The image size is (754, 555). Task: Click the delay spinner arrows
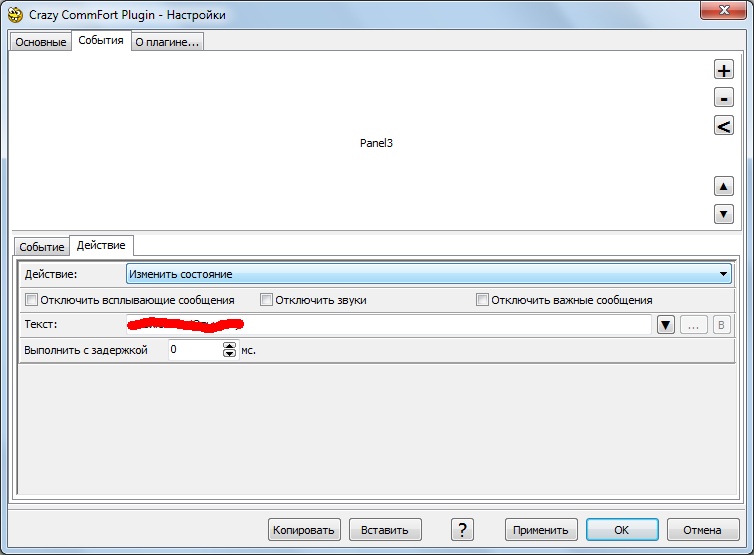click(x=230, y=350)
